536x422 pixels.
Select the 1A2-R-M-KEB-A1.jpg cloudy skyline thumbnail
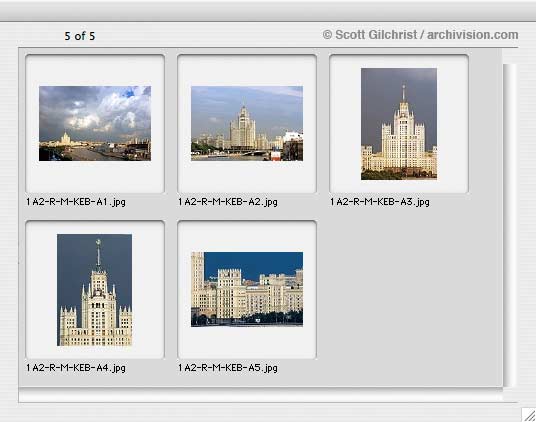pyautogui.click(x=95, y=123)
